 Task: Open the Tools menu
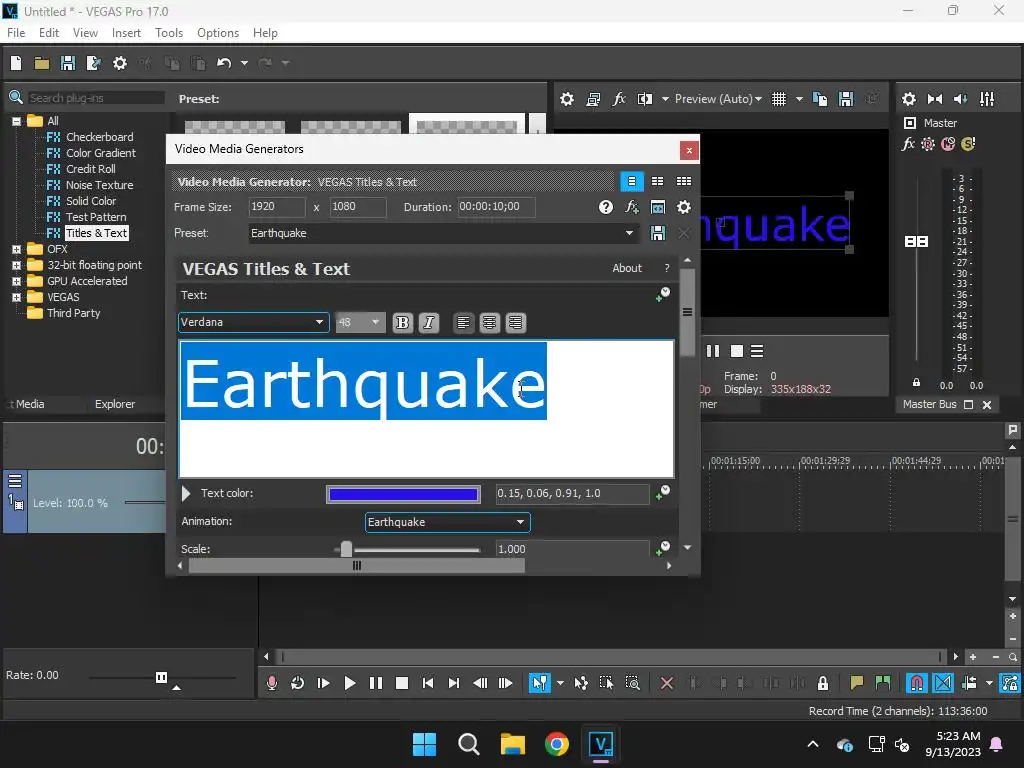pos(169,33)
